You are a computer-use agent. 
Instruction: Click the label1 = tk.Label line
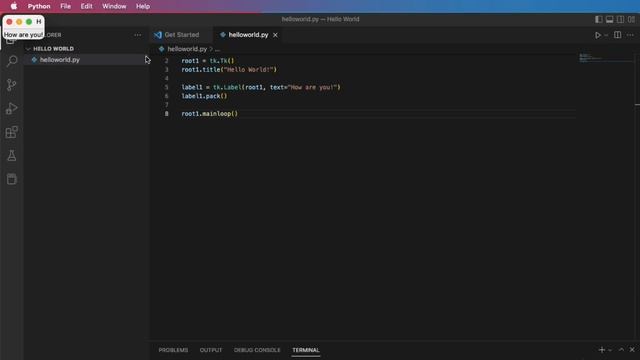[261, 87]
